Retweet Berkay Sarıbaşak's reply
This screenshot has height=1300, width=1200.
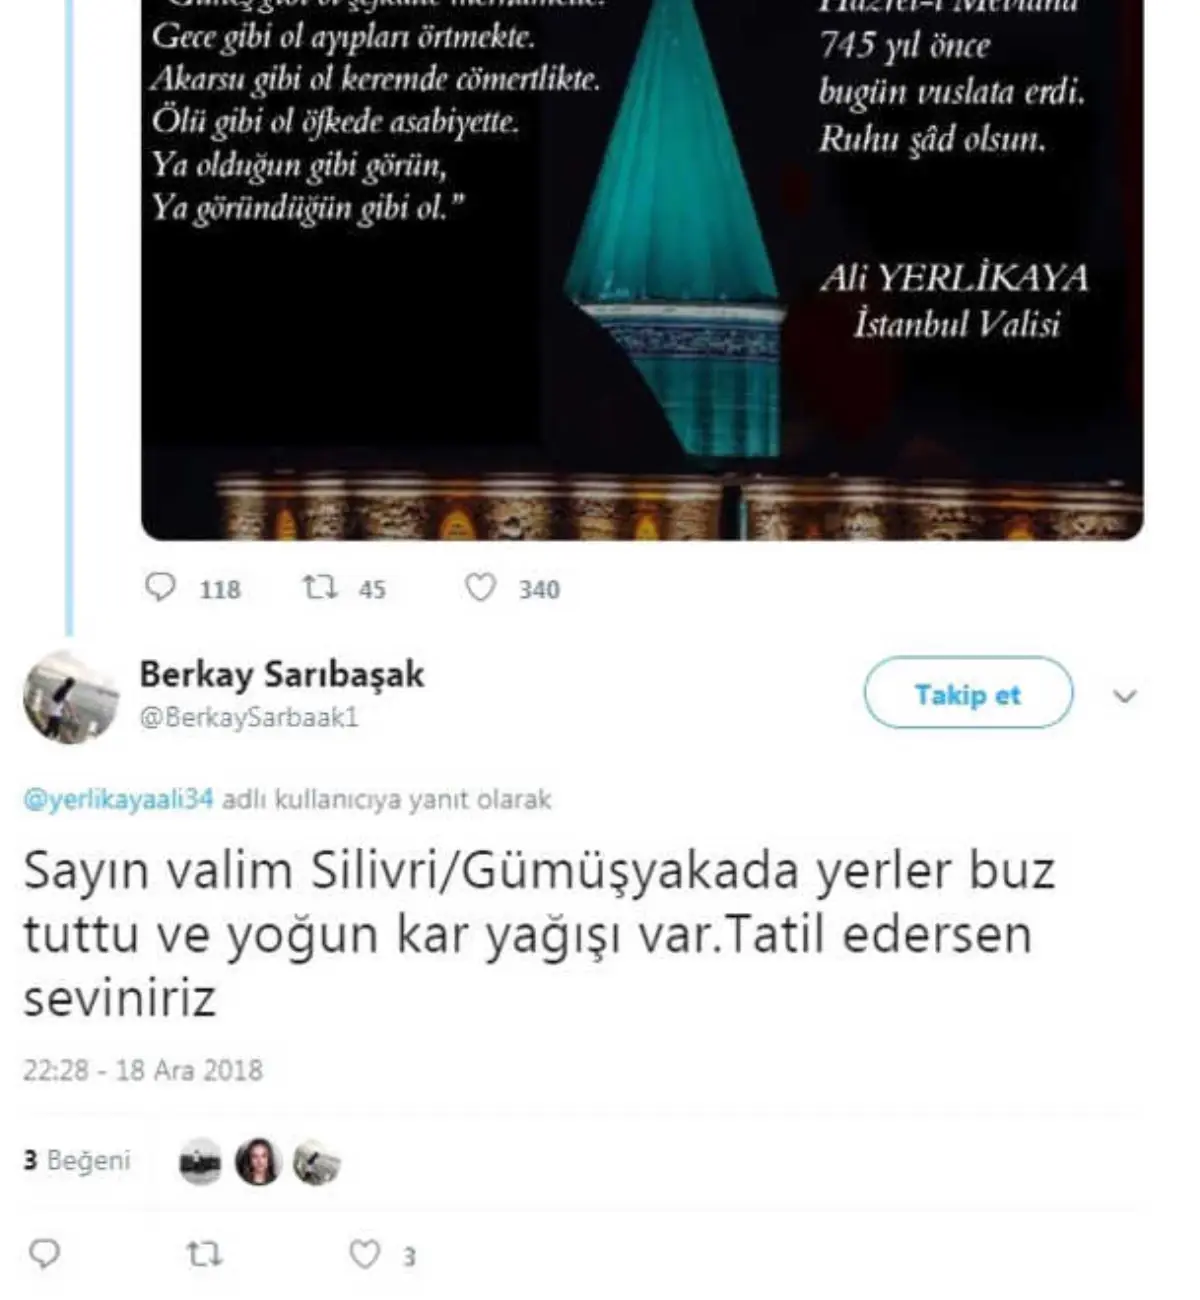coord(205,1254)
